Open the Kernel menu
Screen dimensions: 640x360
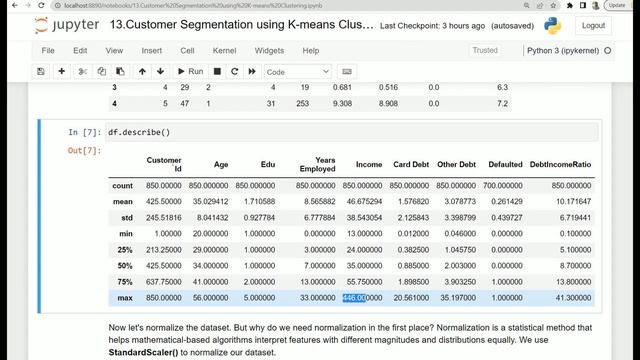pos(224,51)
